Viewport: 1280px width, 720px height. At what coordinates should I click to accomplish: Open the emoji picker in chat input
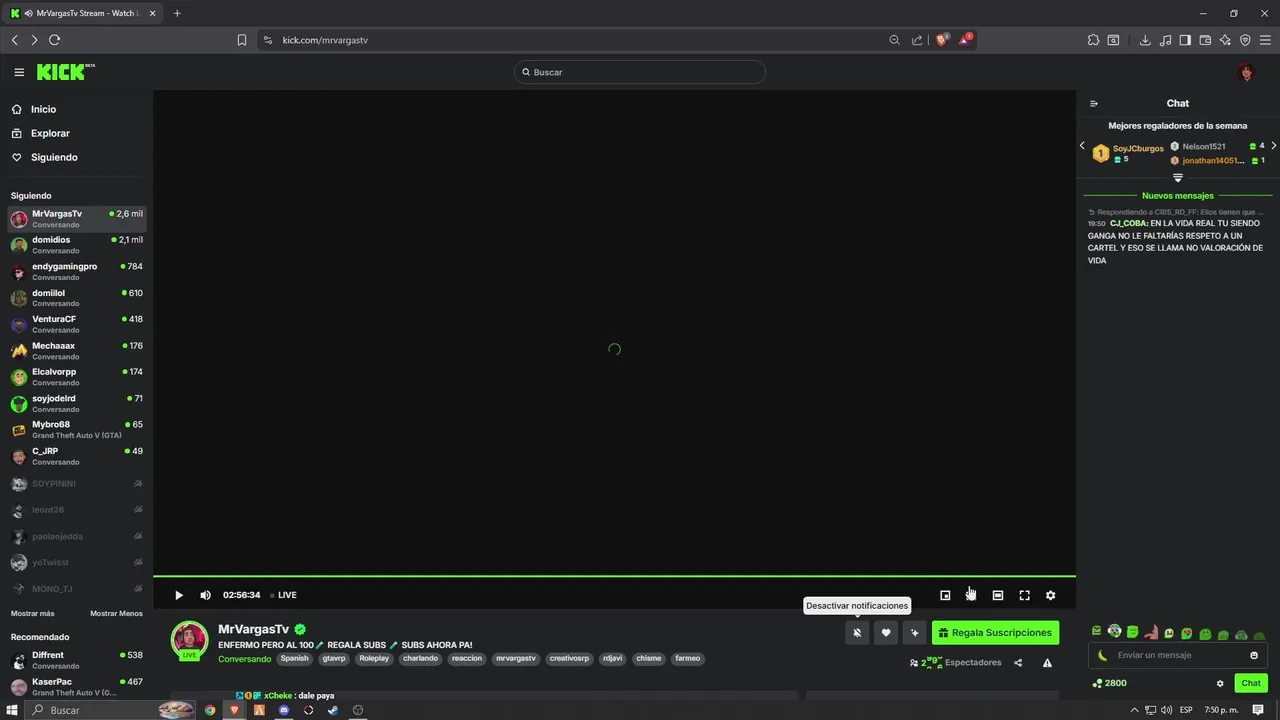[x=1254, y=655]
